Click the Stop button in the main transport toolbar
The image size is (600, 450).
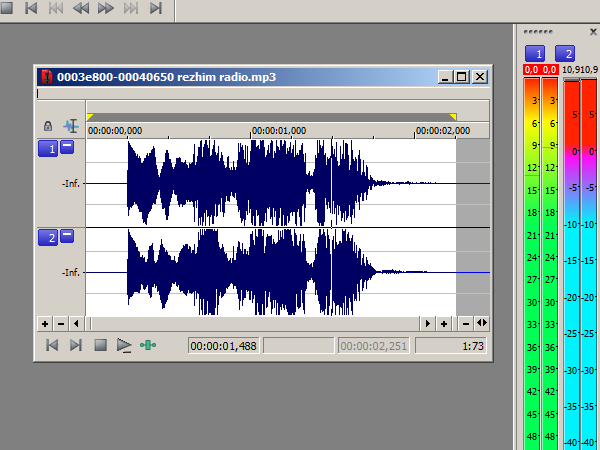click(7, 7)
